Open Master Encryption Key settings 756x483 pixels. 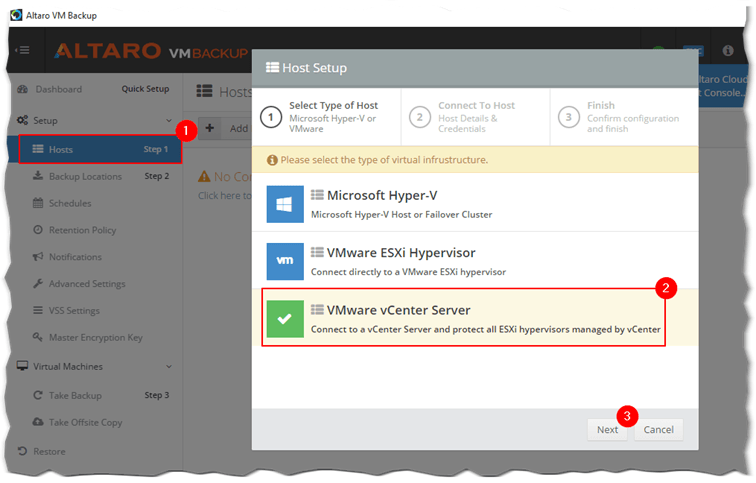pyautogui.click(x=95, y=338)
